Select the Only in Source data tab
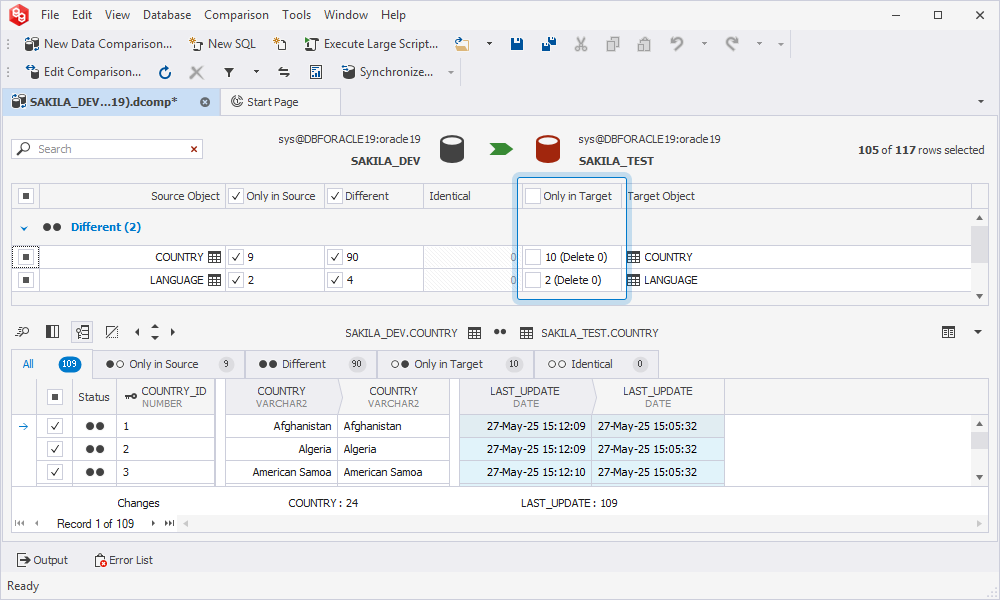 tap(169, 364)
